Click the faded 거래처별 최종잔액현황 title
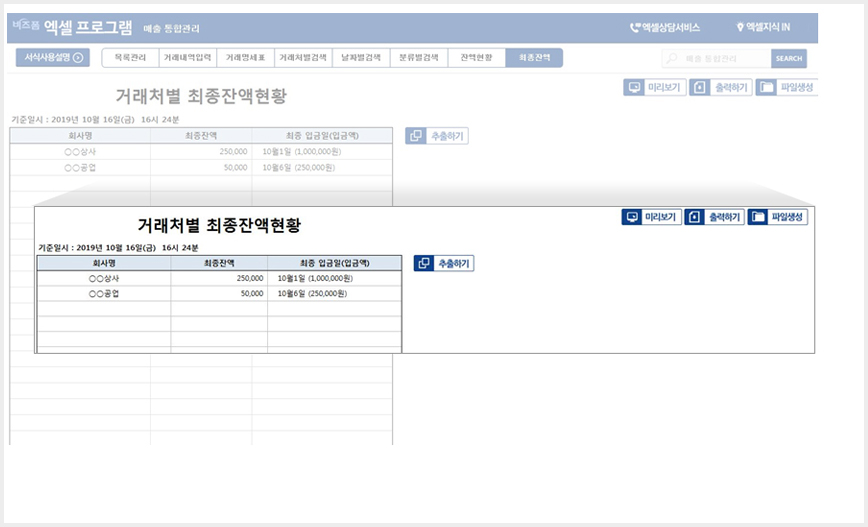This screenshot has width=868, height=527. (201, 96)
